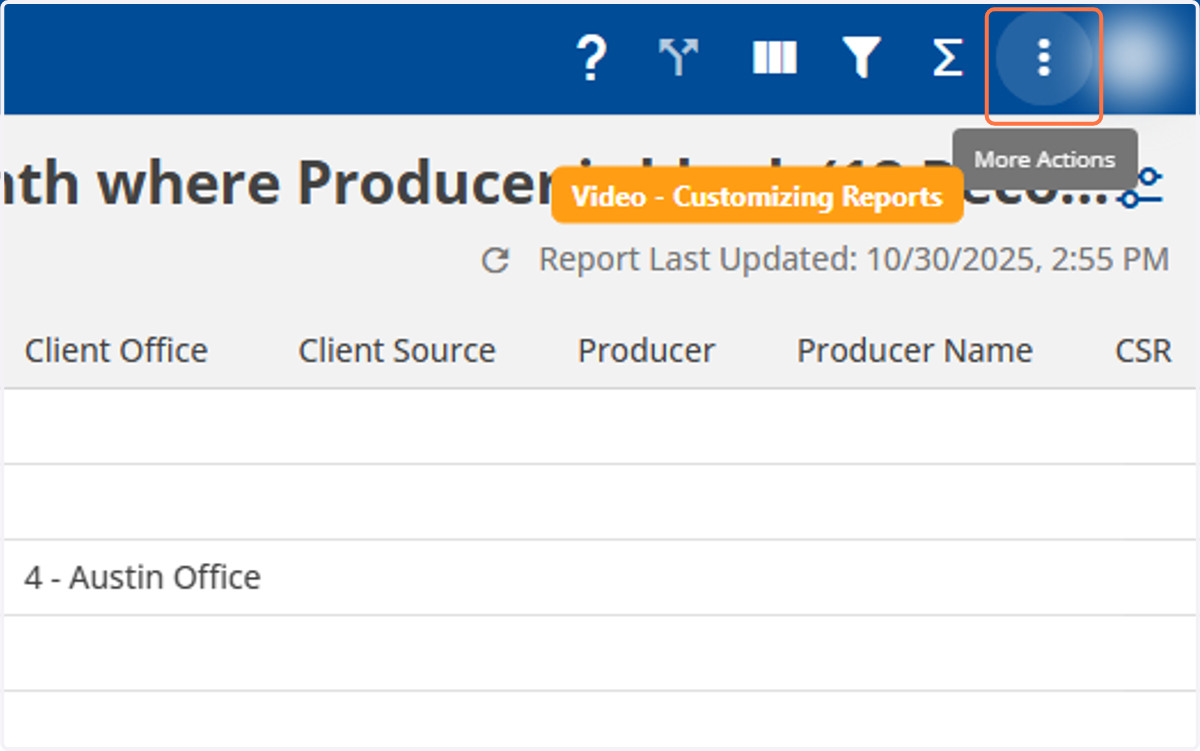Open the sigma totals icon

(946, 58)
